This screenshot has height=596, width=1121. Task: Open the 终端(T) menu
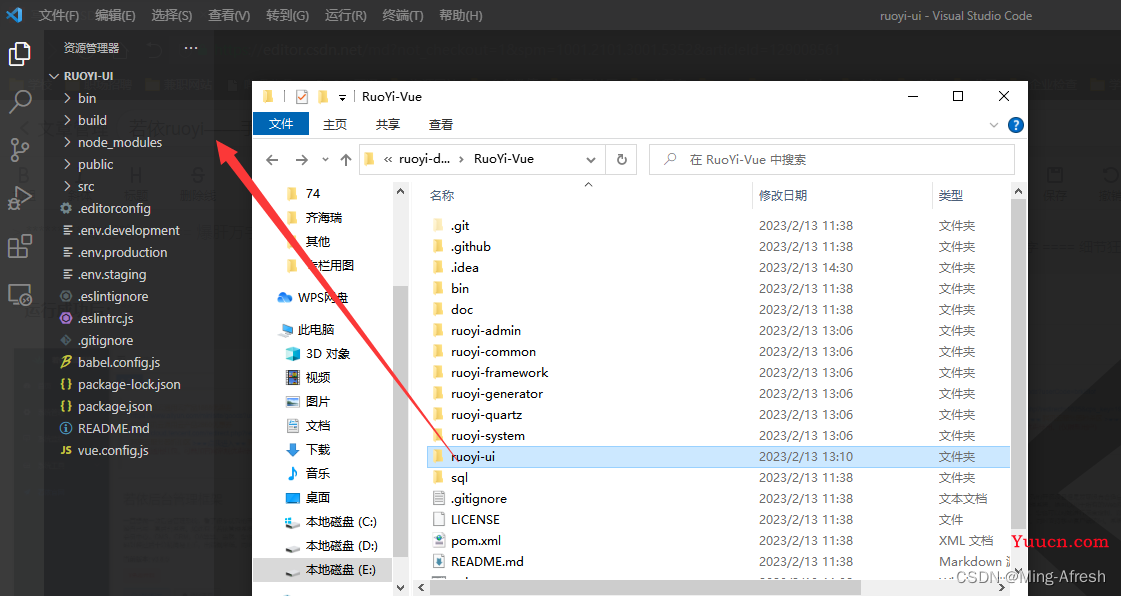403,16
